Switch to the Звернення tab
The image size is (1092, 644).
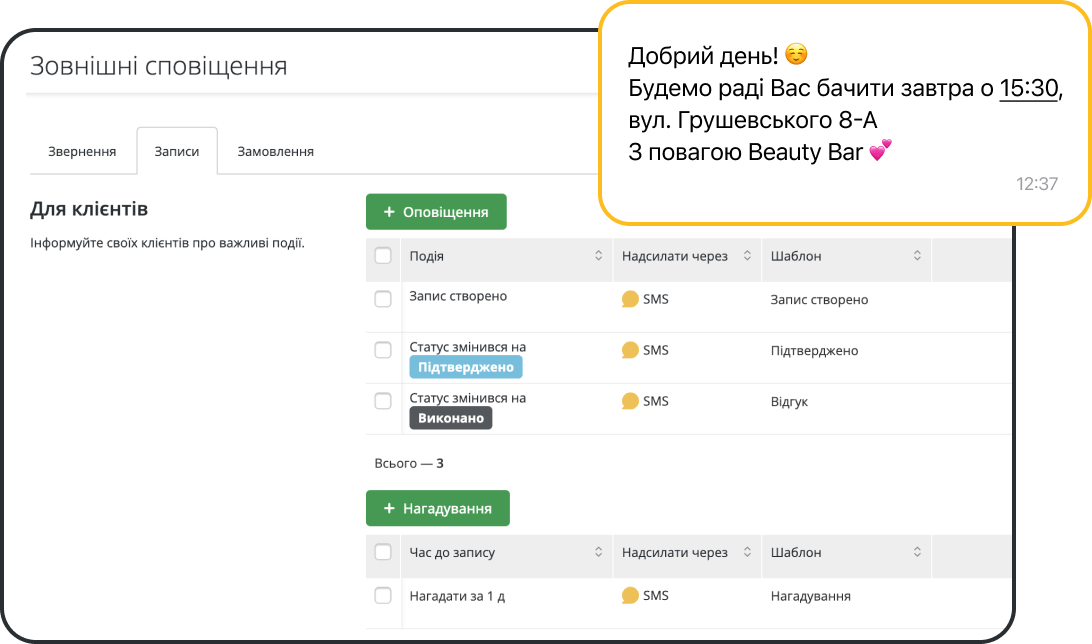[x=83, y=149]
